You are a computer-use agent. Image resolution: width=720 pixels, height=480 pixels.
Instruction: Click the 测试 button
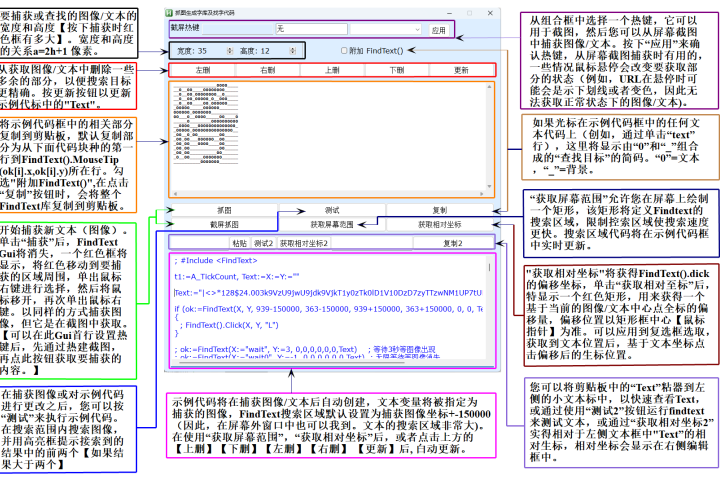pos(332,210)
